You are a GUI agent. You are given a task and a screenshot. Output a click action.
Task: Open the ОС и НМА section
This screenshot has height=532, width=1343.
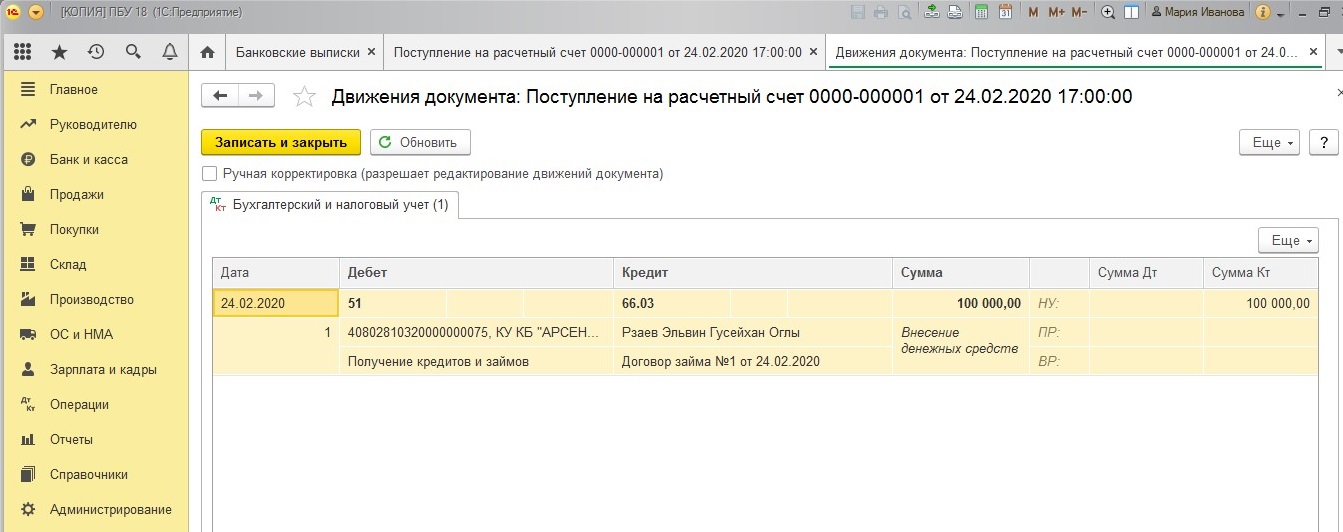pyautogui.click(x=94, y=334)
